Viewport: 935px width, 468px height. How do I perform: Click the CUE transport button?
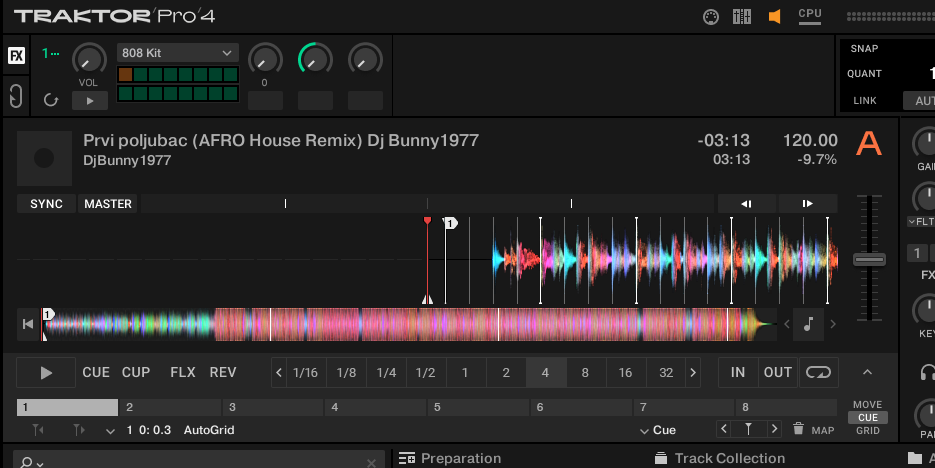click(96, 373)
